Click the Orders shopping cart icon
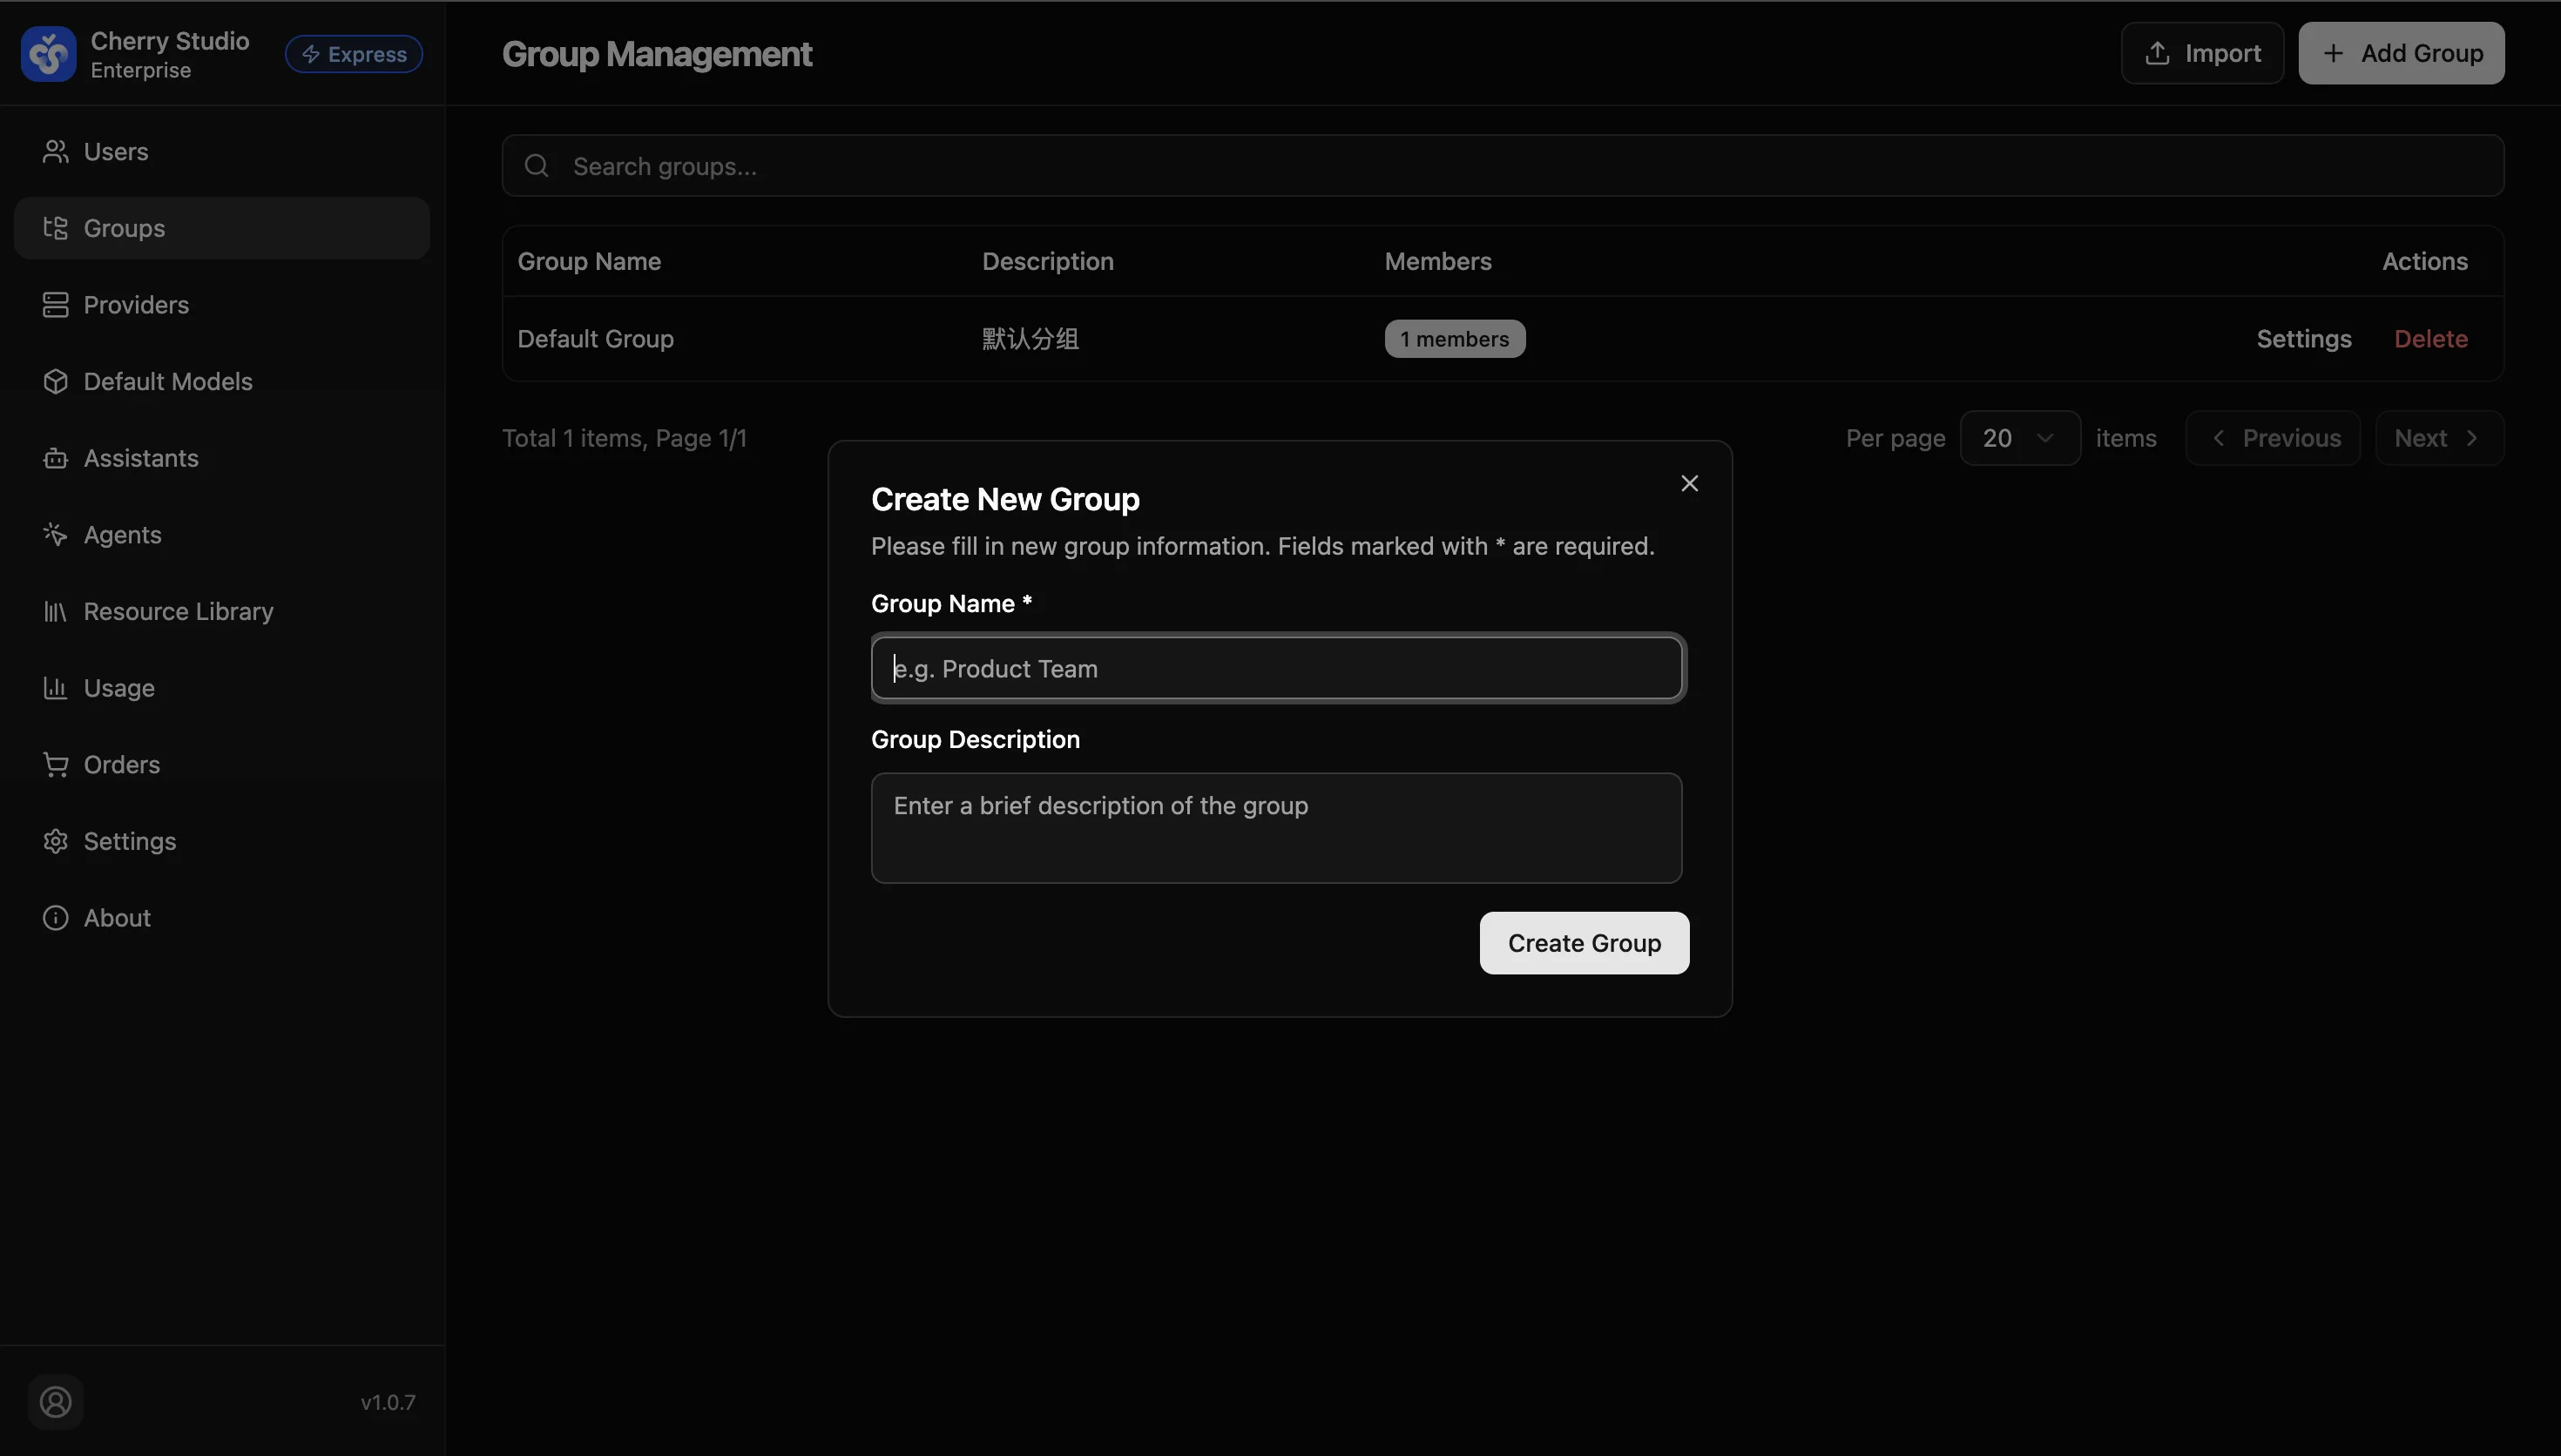2561x1456 pixels. (x=55, y=765)
